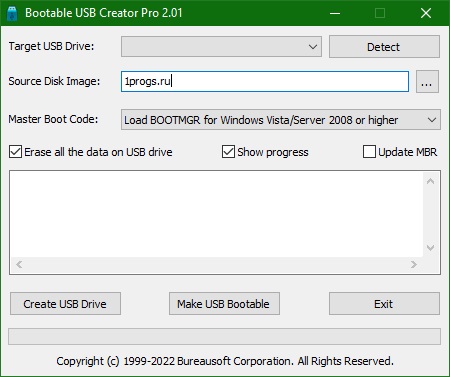Click the Exit button
Viewport: 450px width, 377px height.
(384, 304)
